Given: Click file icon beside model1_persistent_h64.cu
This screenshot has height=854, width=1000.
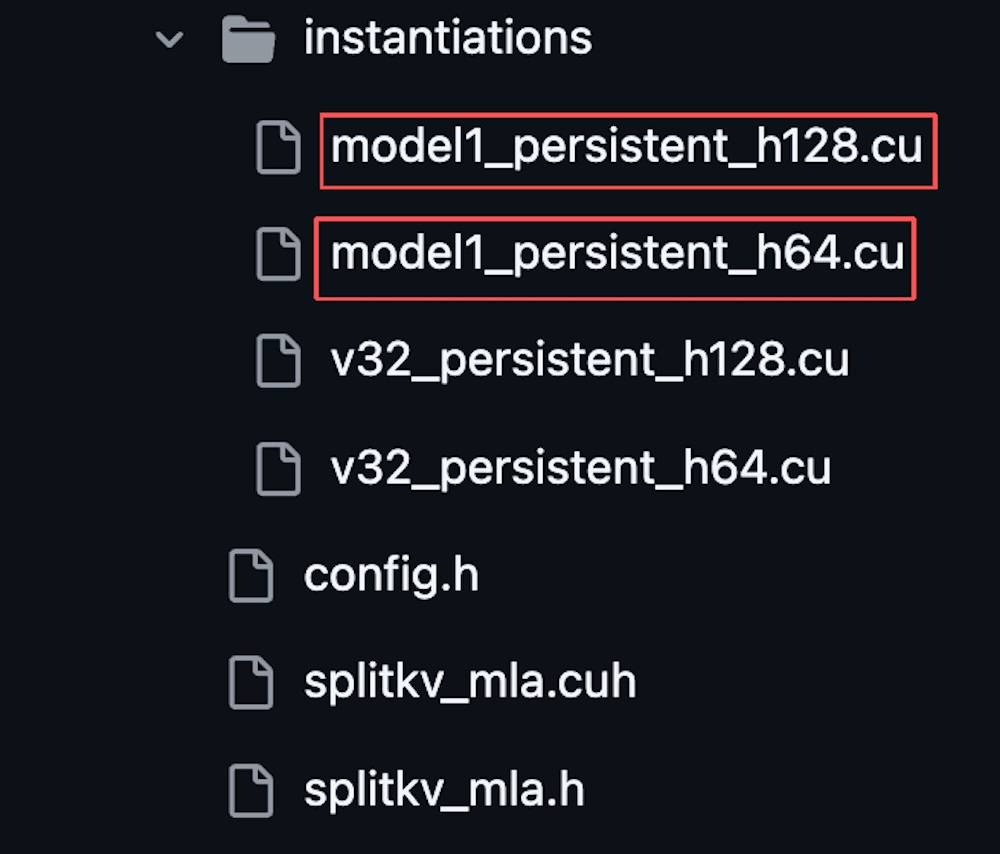Looking at the screenshot, I should coord(278,254).
